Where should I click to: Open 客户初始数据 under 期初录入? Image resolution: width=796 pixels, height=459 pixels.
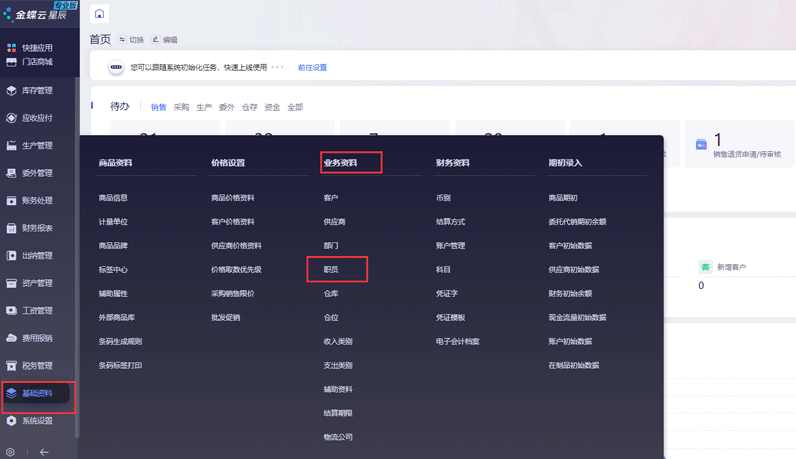pos(570,245)
